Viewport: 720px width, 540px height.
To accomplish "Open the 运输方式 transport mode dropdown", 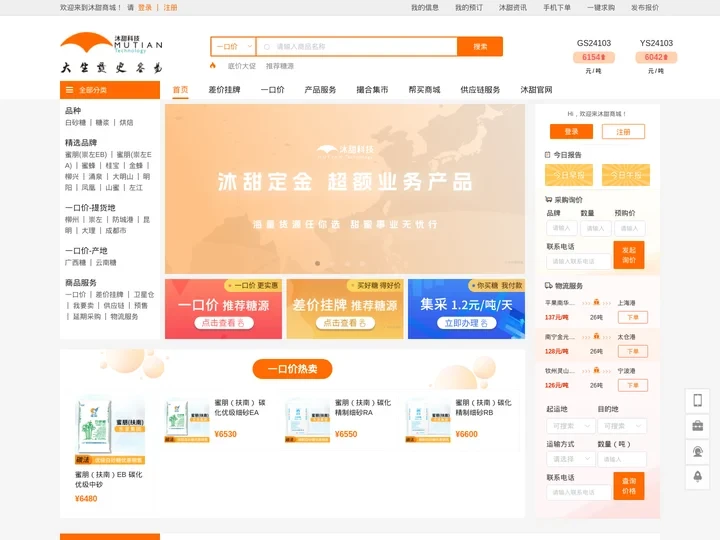I will coord(571,459).
